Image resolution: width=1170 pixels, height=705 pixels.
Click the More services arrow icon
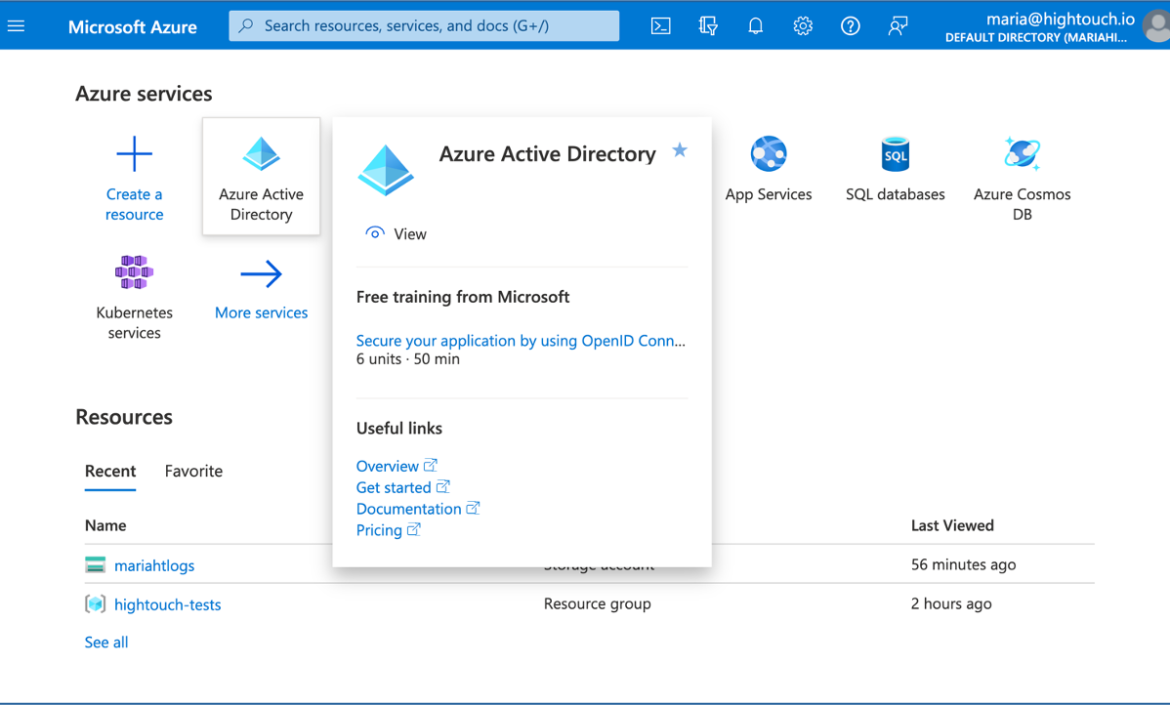click(261, 274)
